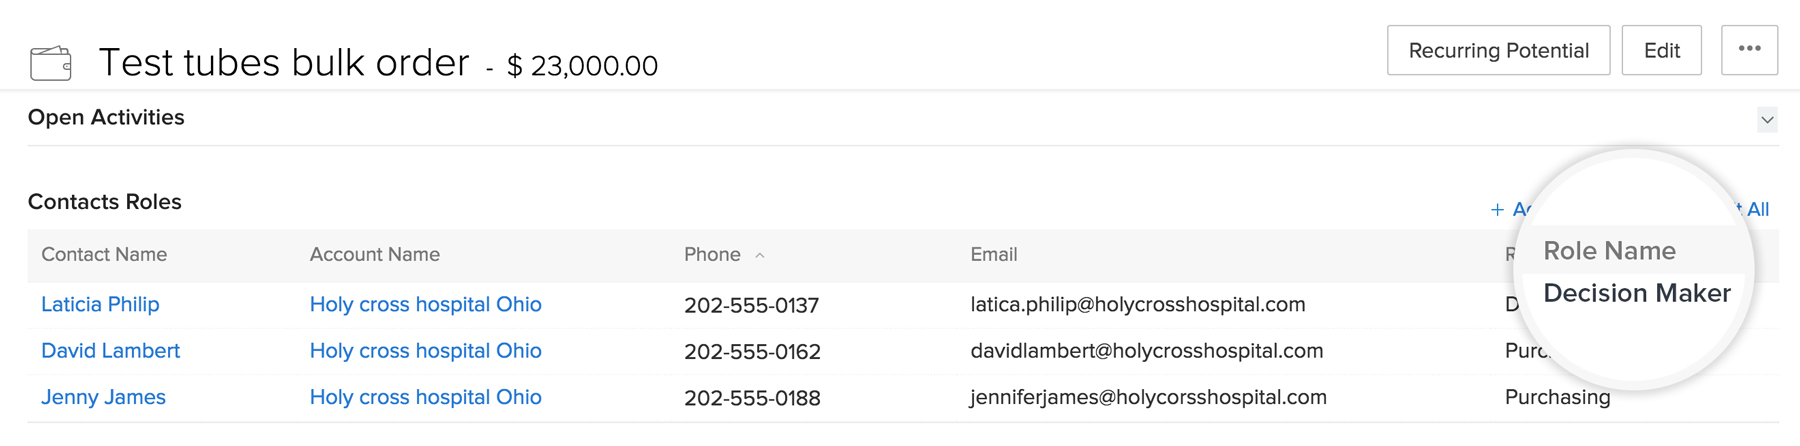This screenshot has width=1800, height=446.
Task: Sort by Email column header
Action: point(993,255)
